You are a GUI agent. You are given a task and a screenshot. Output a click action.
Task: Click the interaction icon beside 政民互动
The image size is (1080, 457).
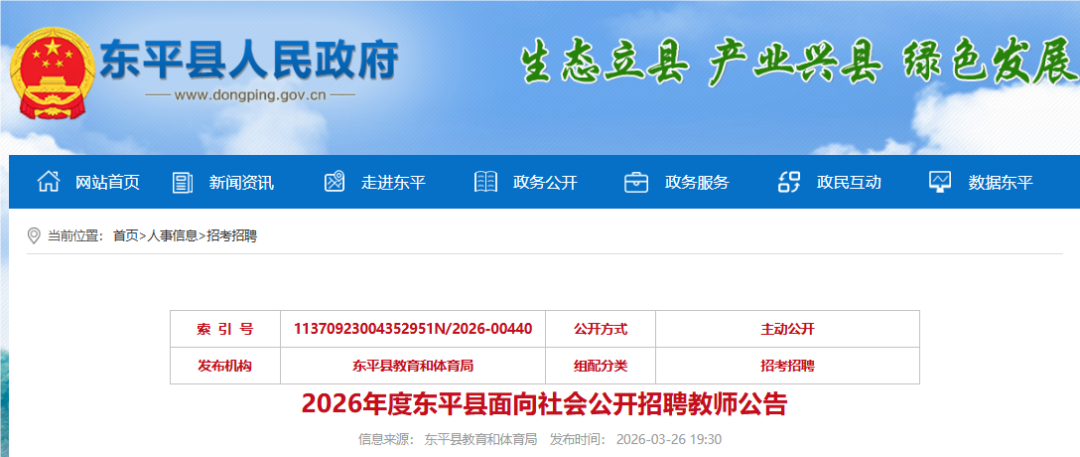(x=789, y=182)
